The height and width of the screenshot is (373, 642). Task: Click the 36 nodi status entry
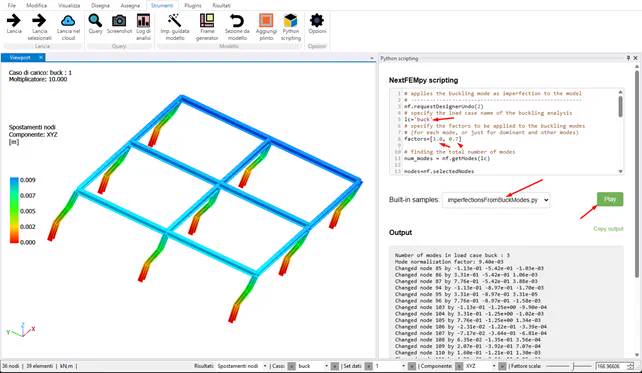click(11, 366)
